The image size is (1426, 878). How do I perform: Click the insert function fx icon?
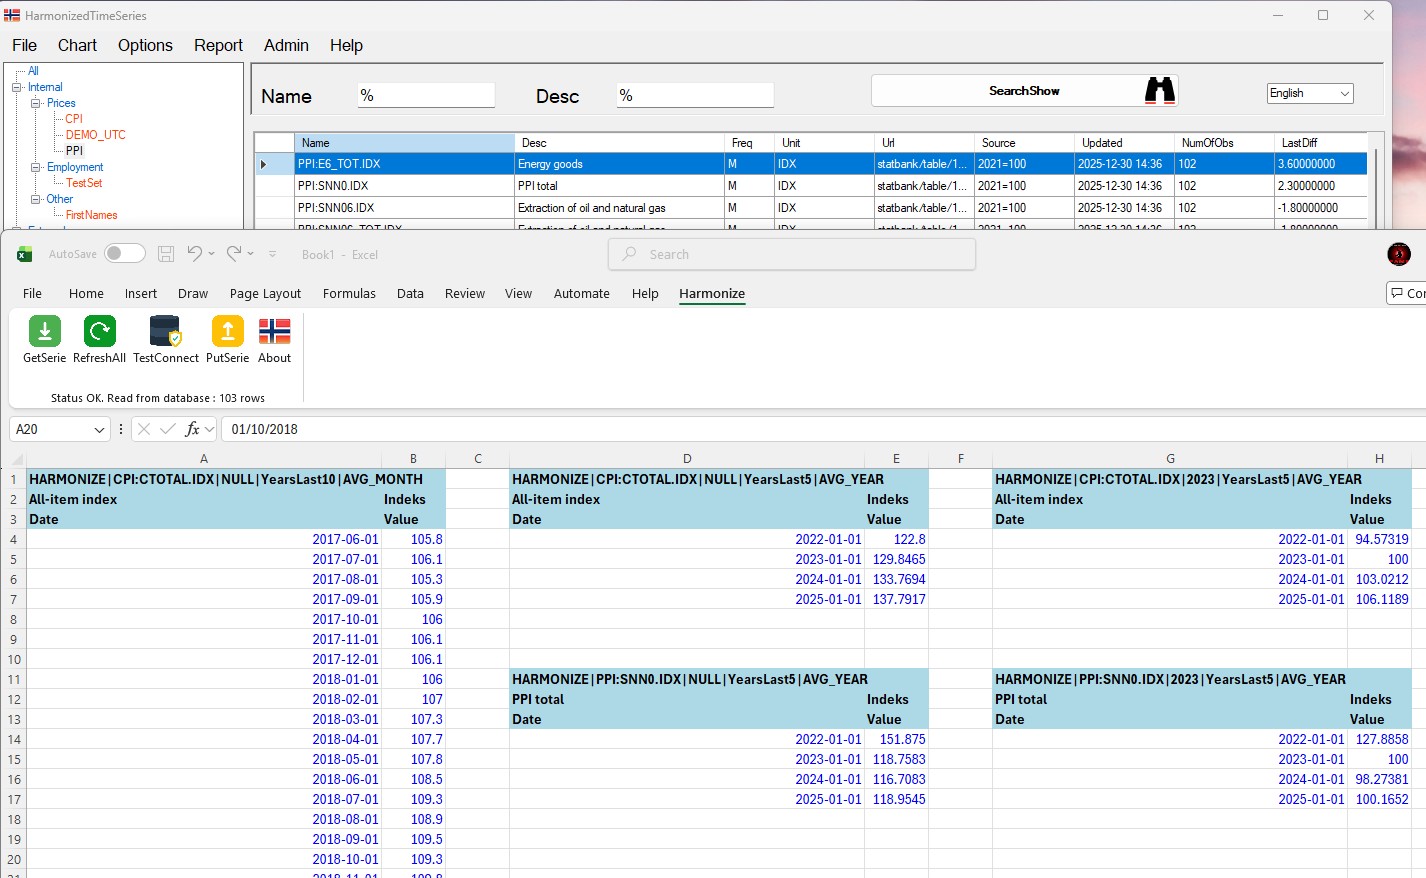tap(192, 429)
